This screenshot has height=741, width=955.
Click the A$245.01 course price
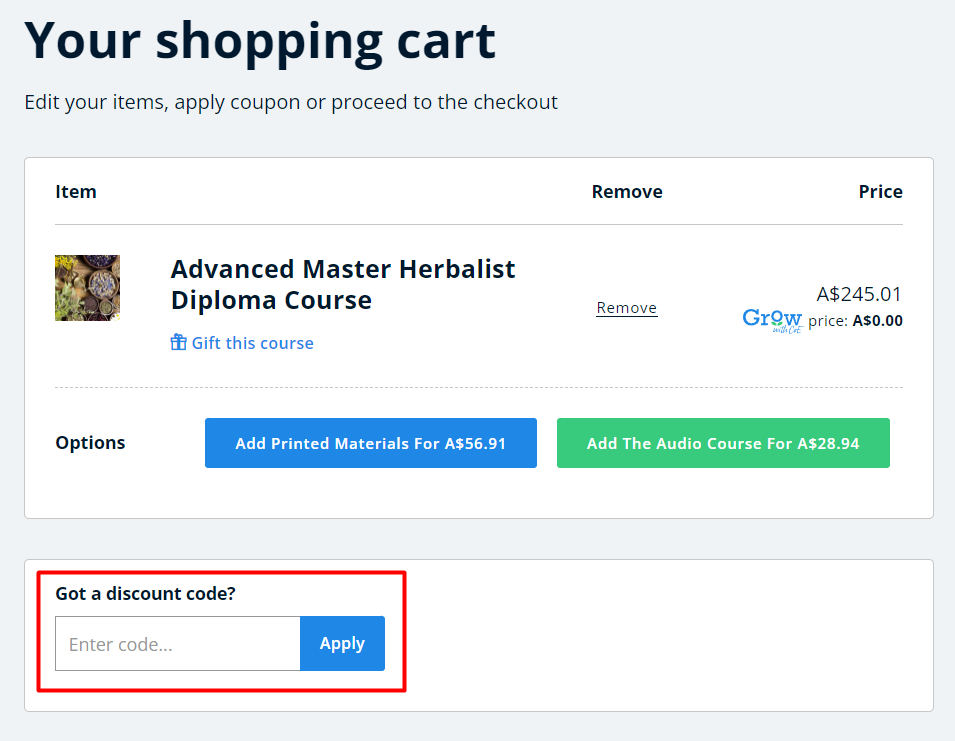click(859, 294)
